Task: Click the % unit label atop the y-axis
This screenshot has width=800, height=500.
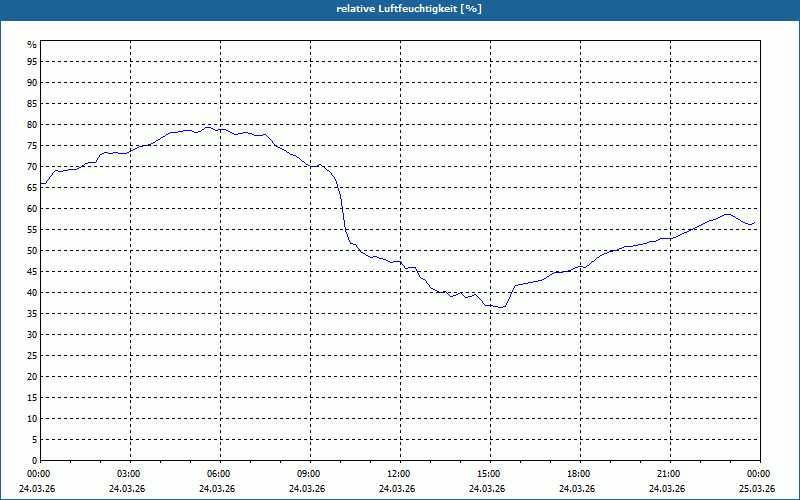Action: click(x=32, y=45)
